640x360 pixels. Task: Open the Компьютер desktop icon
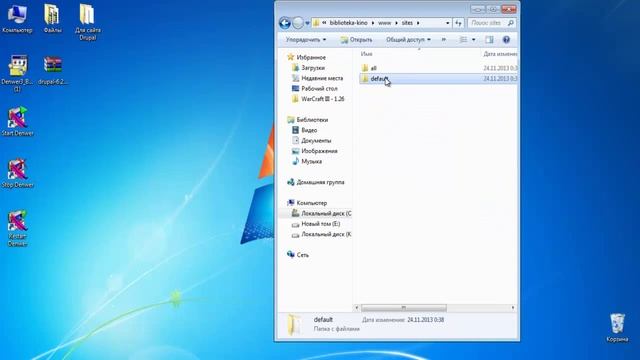(17, 19)
